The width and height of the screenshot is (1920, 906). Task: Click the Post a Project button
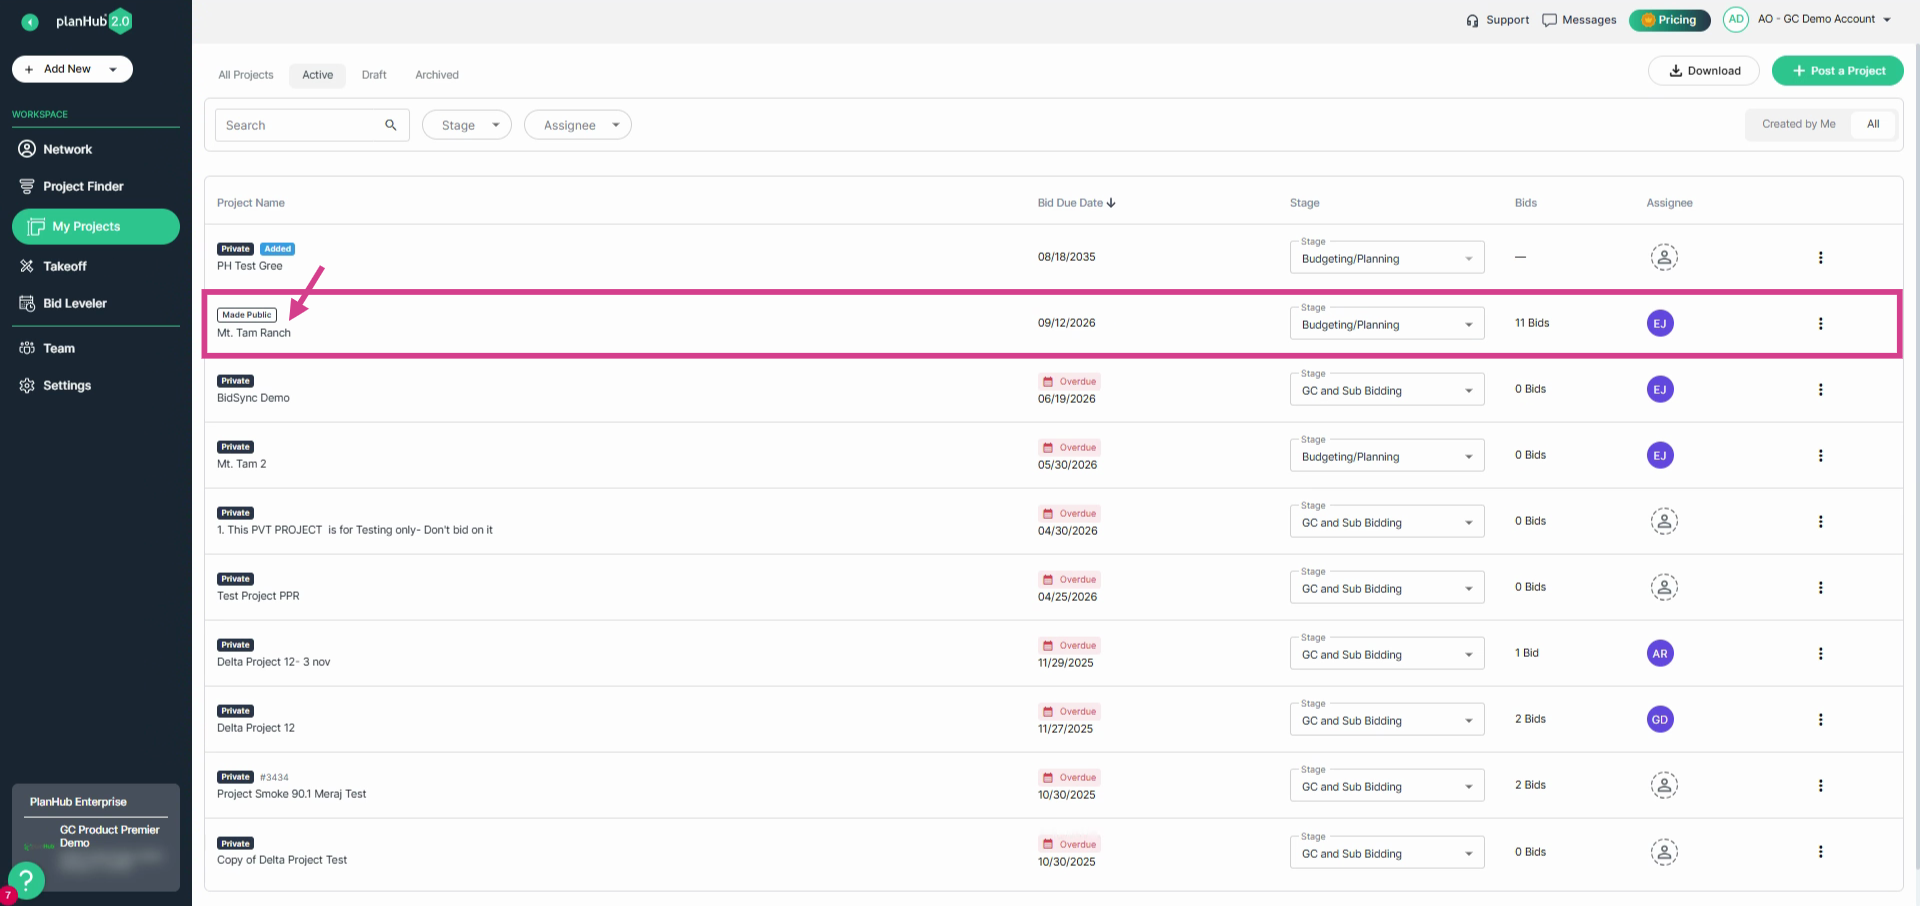[1838, 71]
